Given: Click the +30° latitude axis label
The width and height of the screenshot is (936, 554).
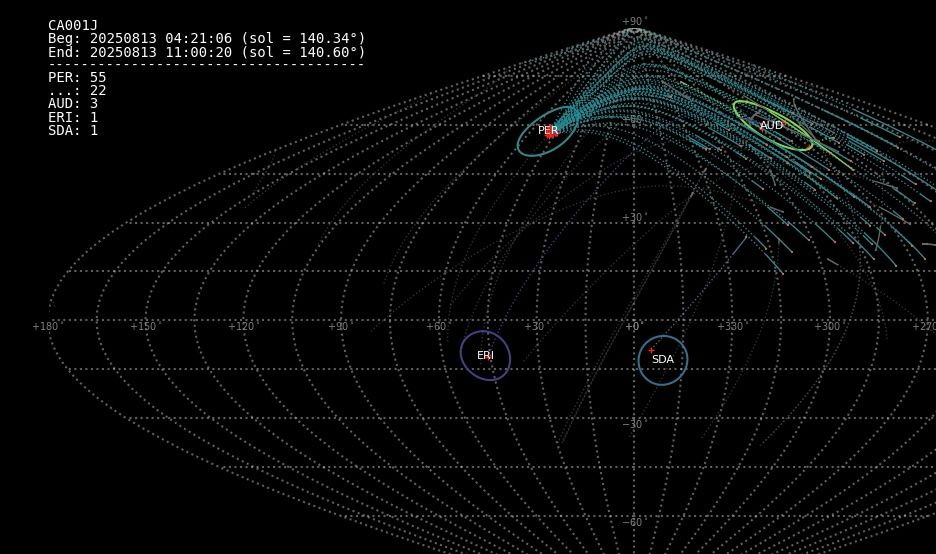Looking at the screenshot, I should click(x=634, y=218).
